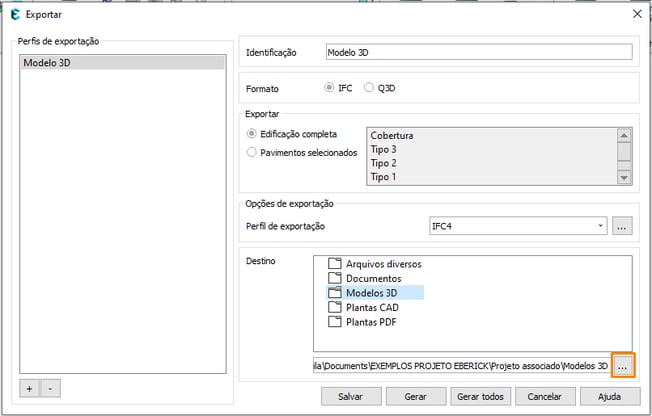Select the Q3D format option

(370, 88)
